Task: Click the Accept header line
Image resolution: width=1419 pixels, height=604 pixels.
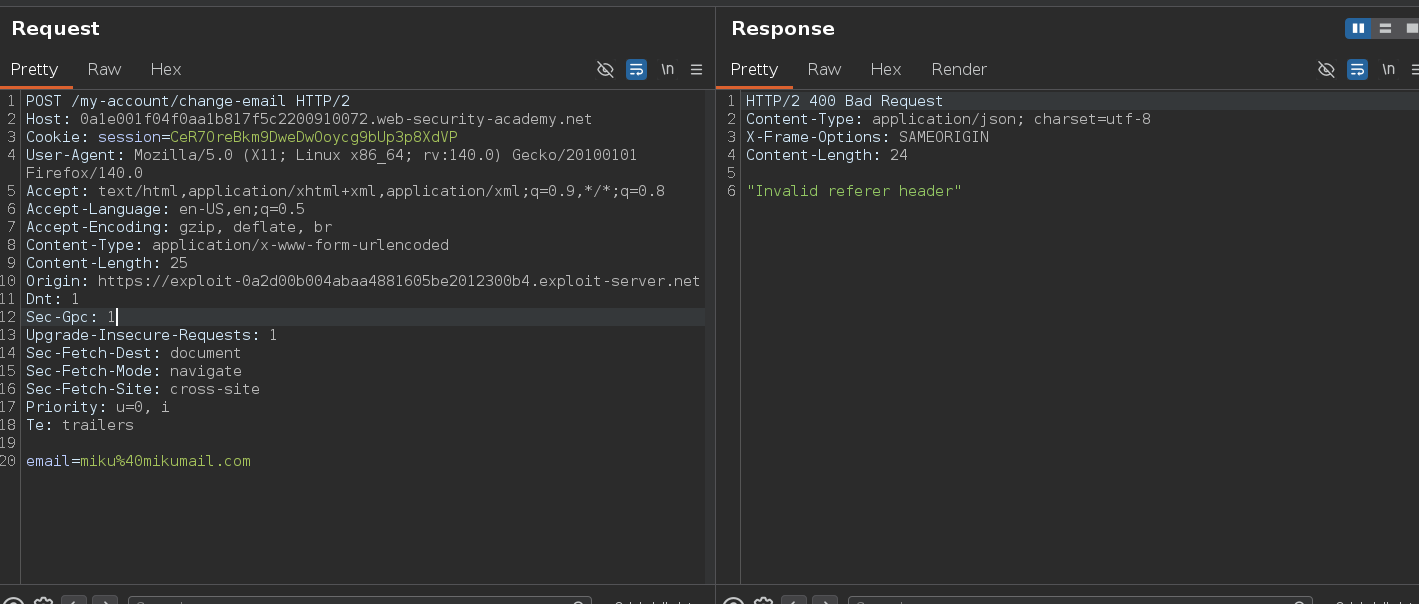Action: tap(345, 191)
